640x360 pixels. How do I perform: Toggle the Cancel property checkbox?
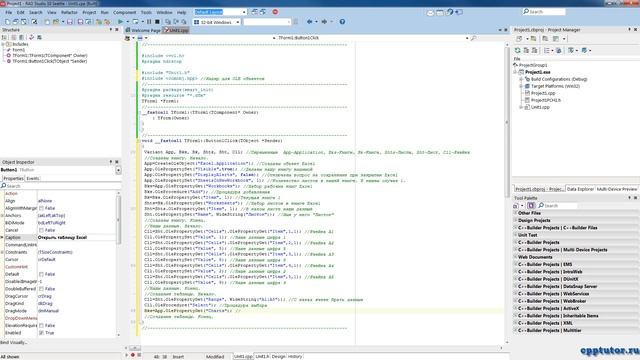point(41,230)
